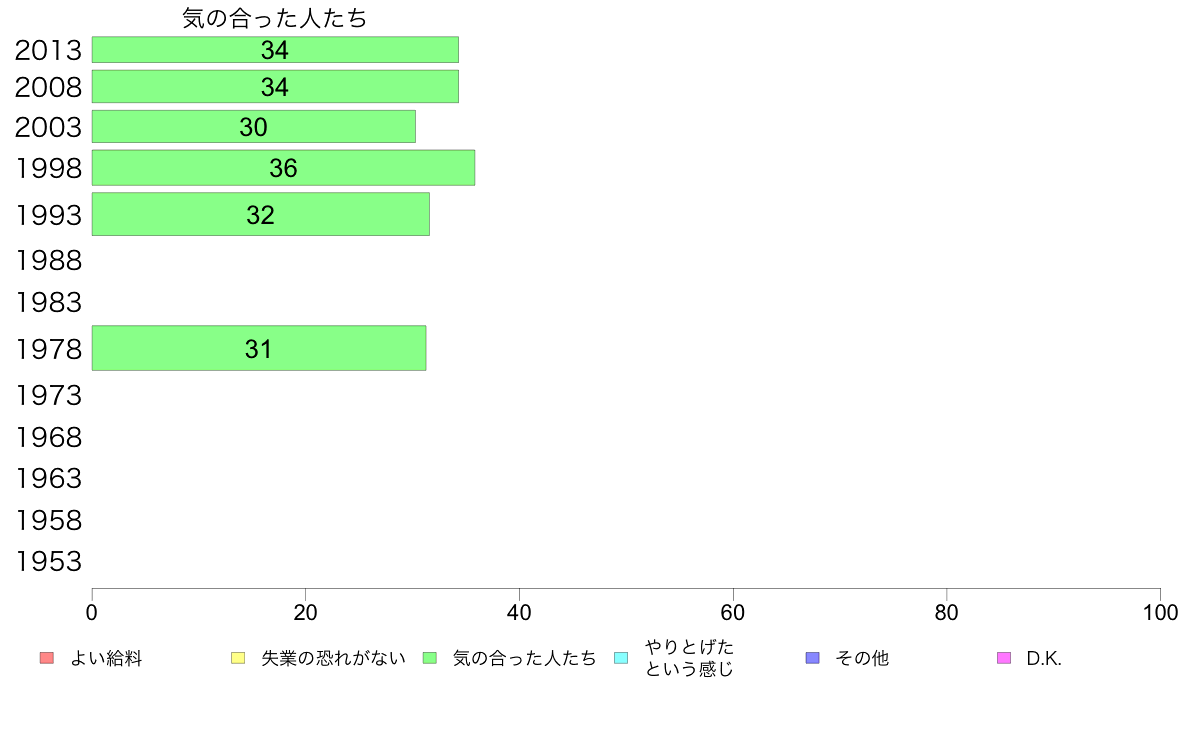Click the blue その他 legend swatch
The height and width of the screenshot is (736, 1188).
pos(812,658)
